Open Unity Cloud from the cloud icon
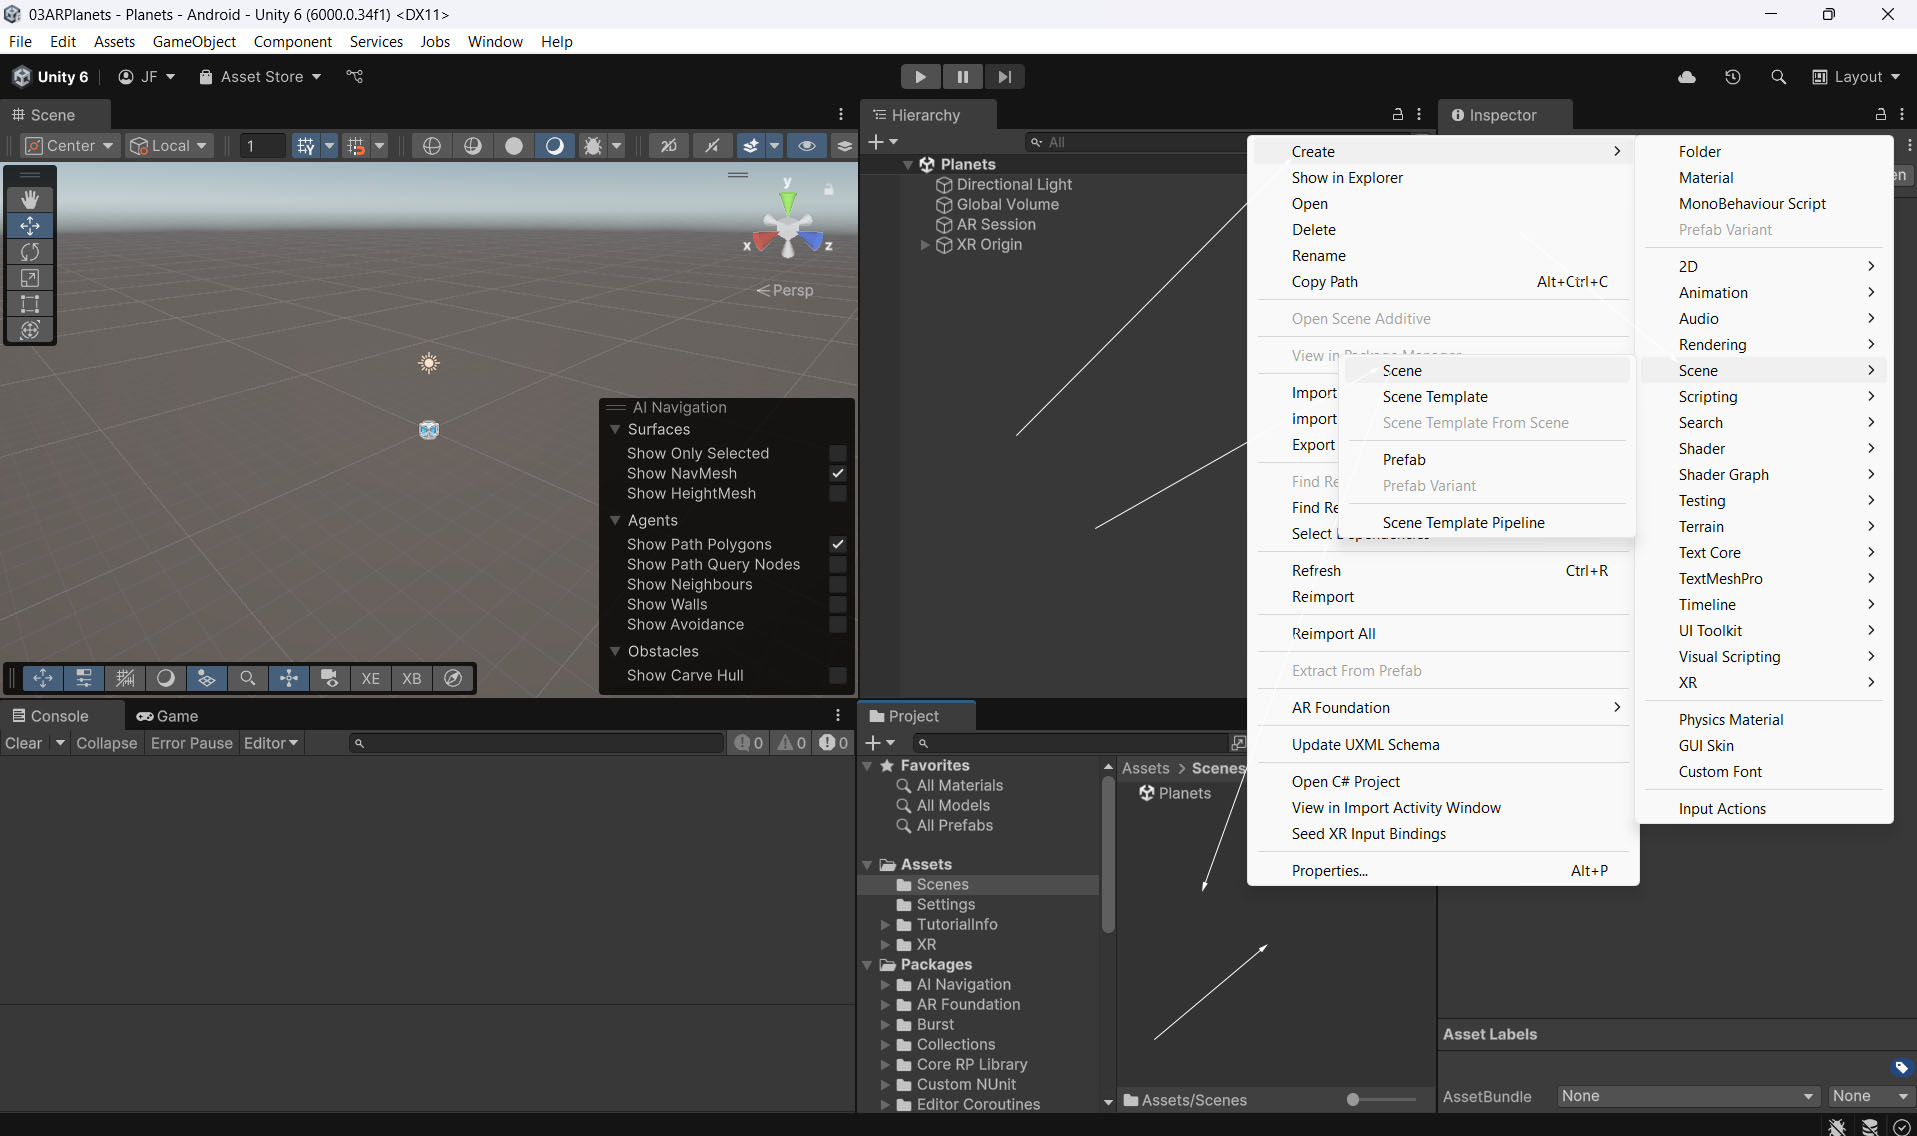Image resolution: width=1917 pixels, height=1136 pixels. (1687, 77)
